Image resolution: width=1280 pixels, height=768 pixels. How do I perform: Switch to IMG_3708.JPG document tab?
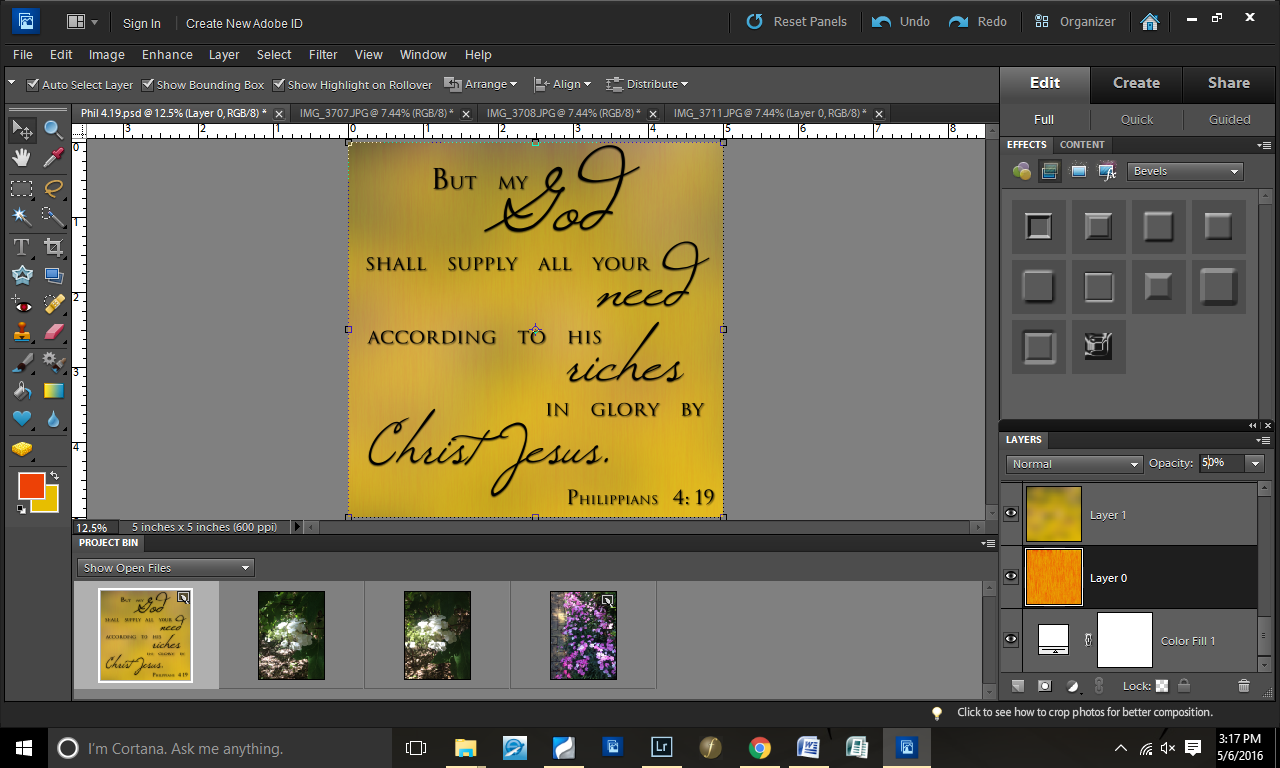564,113
